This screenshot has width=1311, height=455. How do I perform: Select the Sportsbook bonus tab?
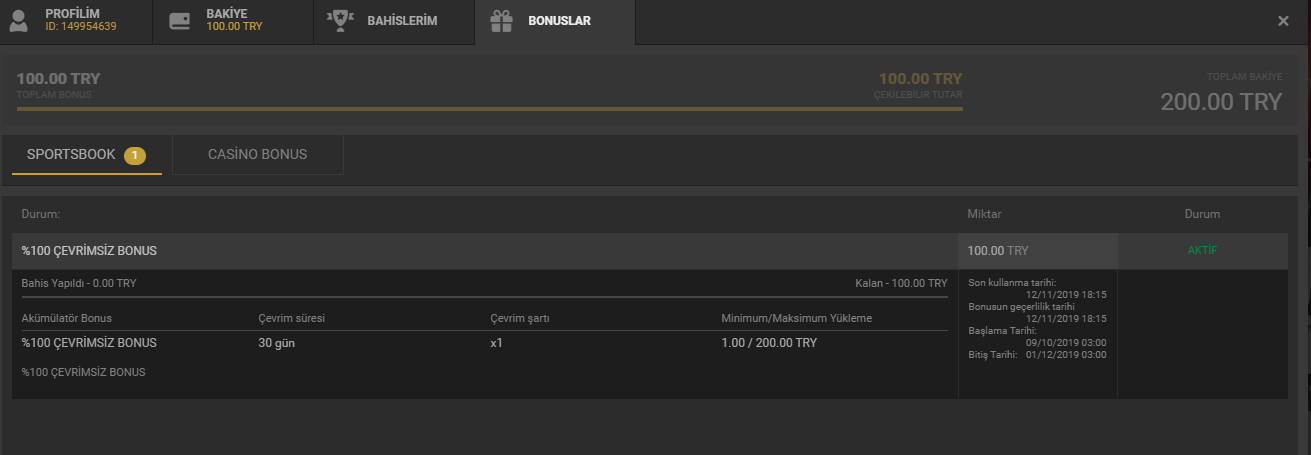coord(71,155)
